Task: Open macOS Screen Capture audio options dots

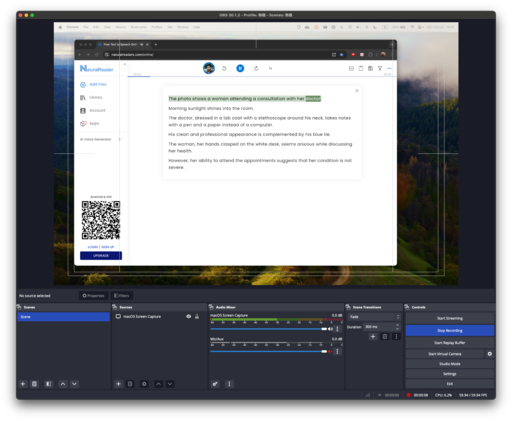Action: click(337, 329)
